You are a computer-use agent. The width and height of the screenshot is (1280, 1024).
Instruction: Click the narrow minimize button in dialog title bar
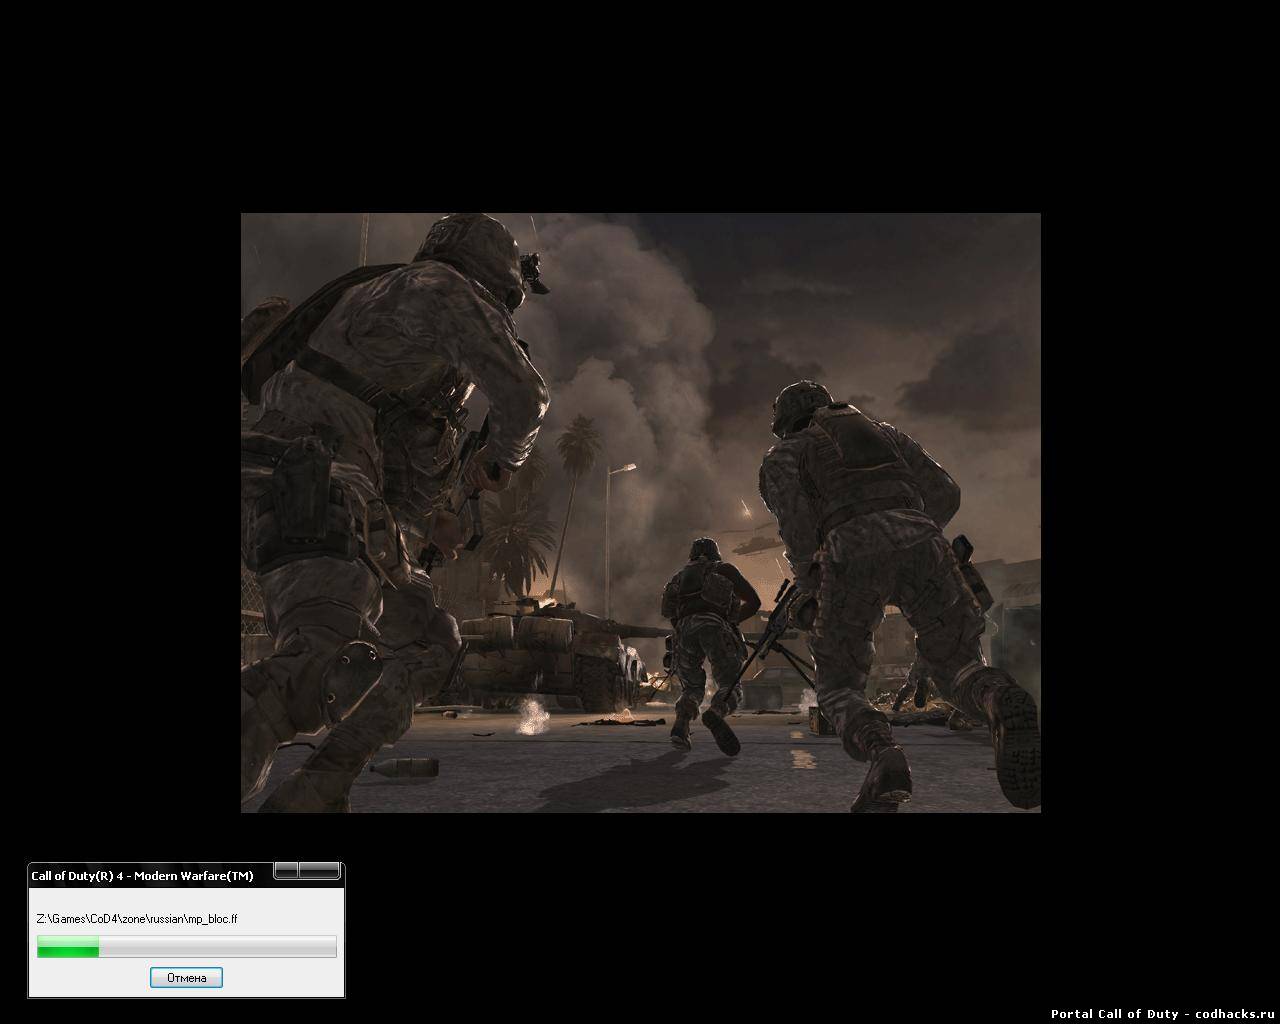click(x=286, y=870)
